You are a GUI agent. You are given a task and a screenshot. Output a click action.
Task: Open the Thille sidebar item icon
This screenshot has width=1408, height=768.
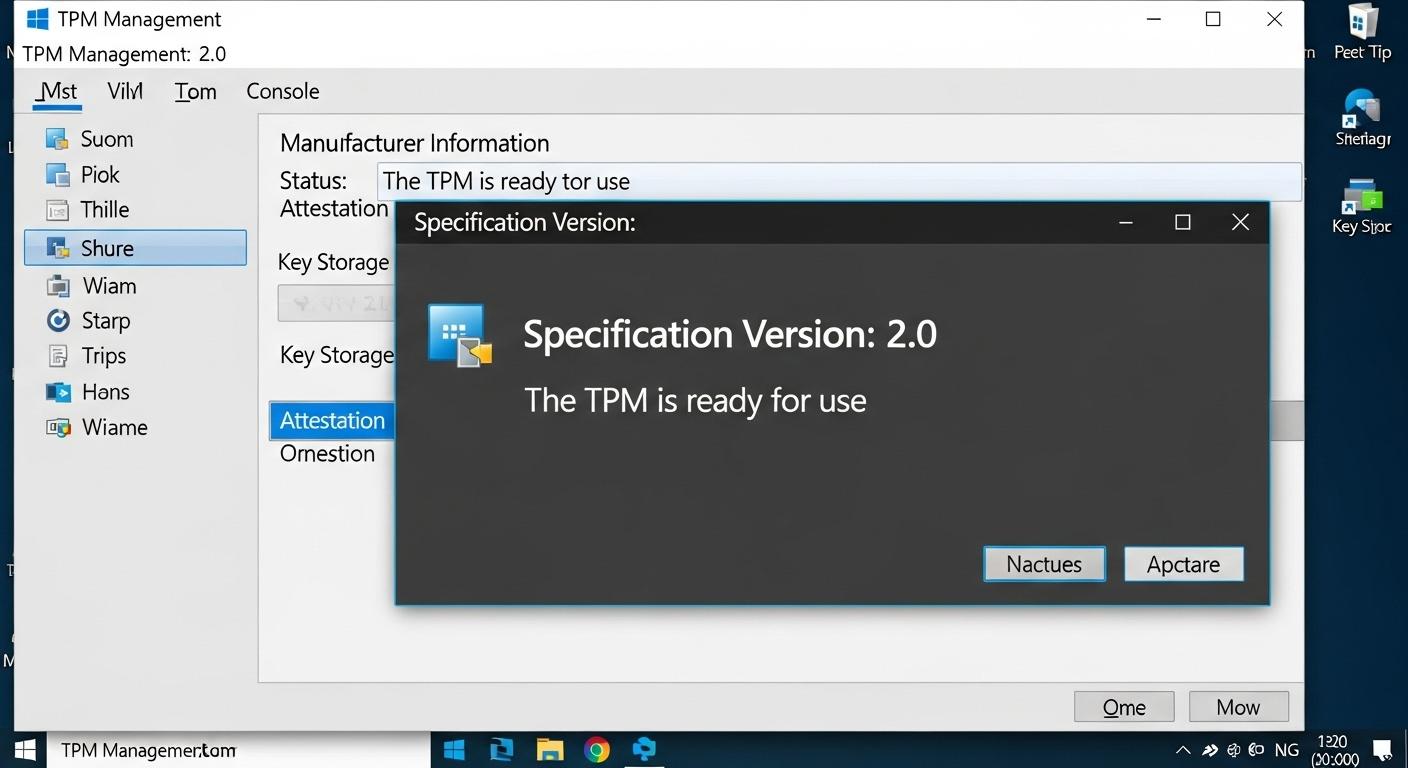(57, 210)
